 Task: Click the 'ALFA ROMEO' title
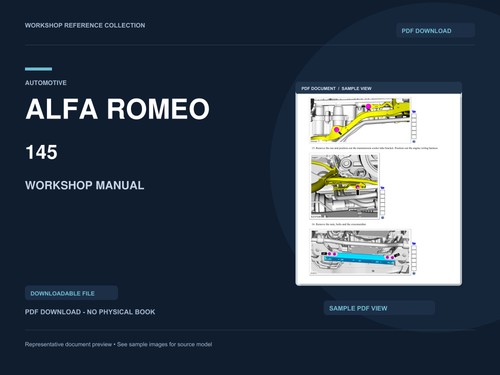click(x=117, y=109)
